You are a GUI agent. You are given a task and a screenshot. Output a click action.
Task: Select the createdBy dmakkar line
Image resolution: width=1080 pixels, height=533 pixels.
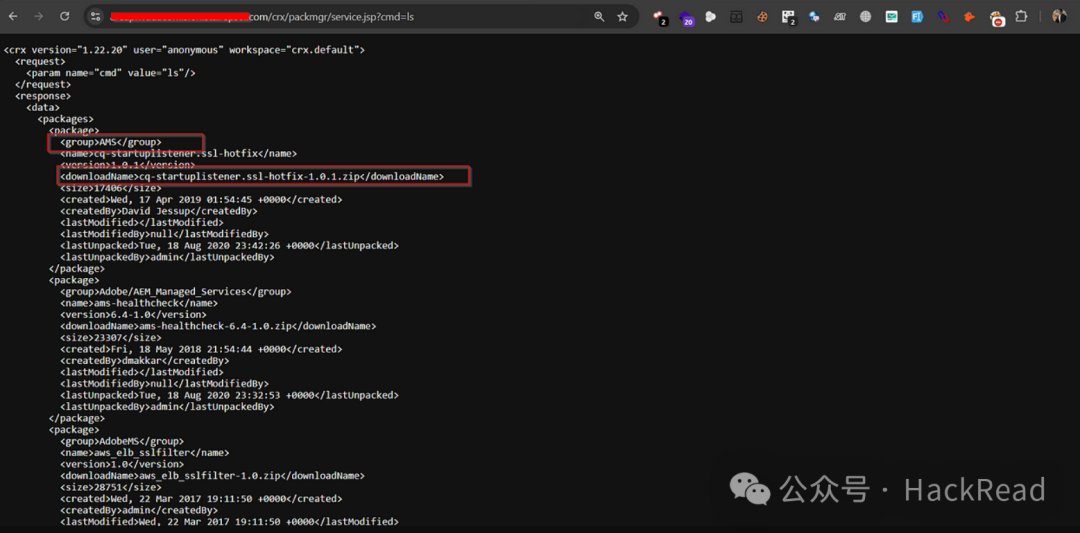tap(144, 360)
